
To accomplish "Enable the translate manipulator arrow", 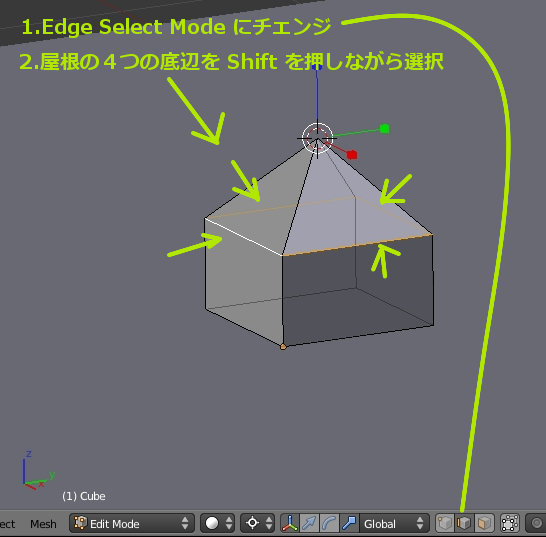I will coord(309,523).
